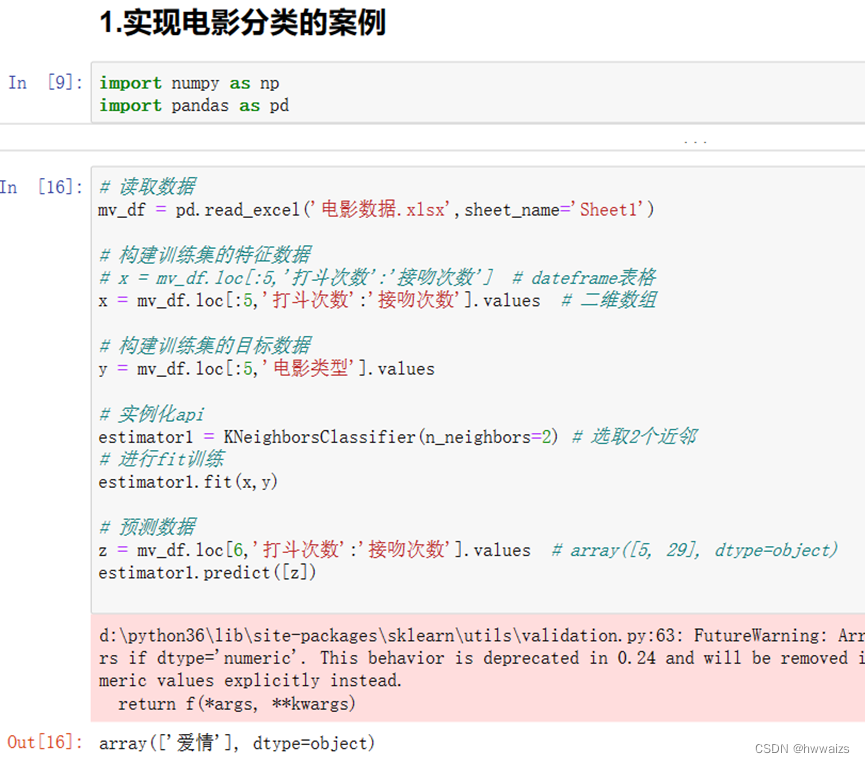Click the comment # 选取2个近邻

click(x=635, y=436)
